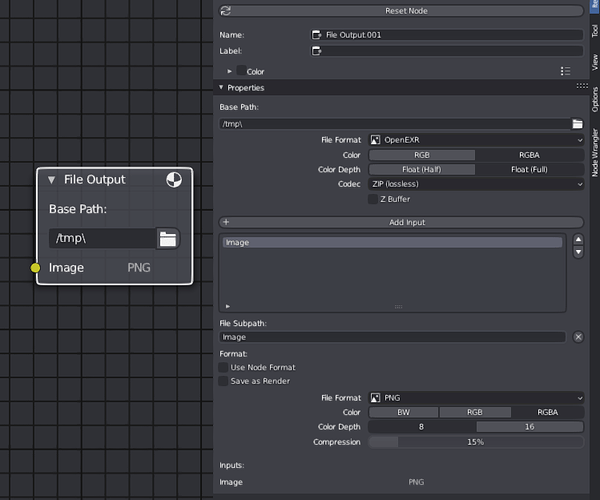This screenshot has height=500, width=600.
Task: Click File Output node preview sphere icon
Action: (174, 179)
